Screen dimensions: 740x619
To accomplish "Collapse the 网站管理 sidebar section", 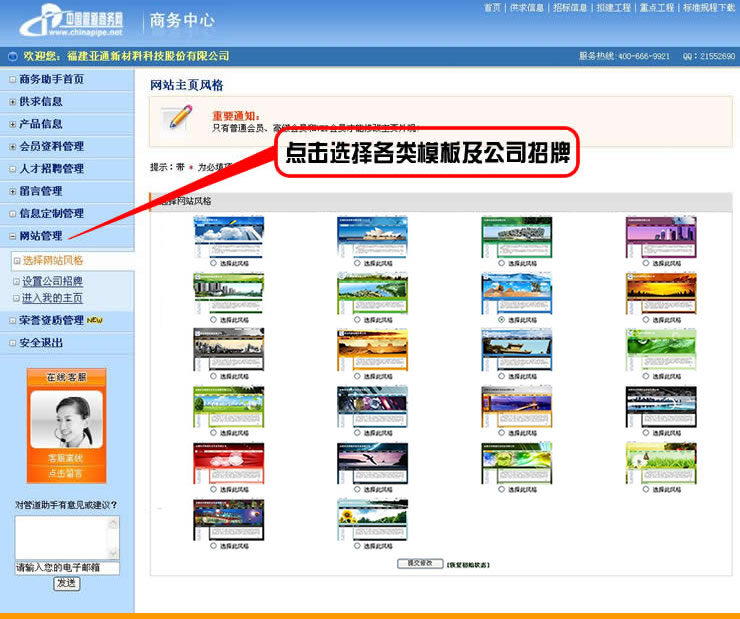I will 12,236.
